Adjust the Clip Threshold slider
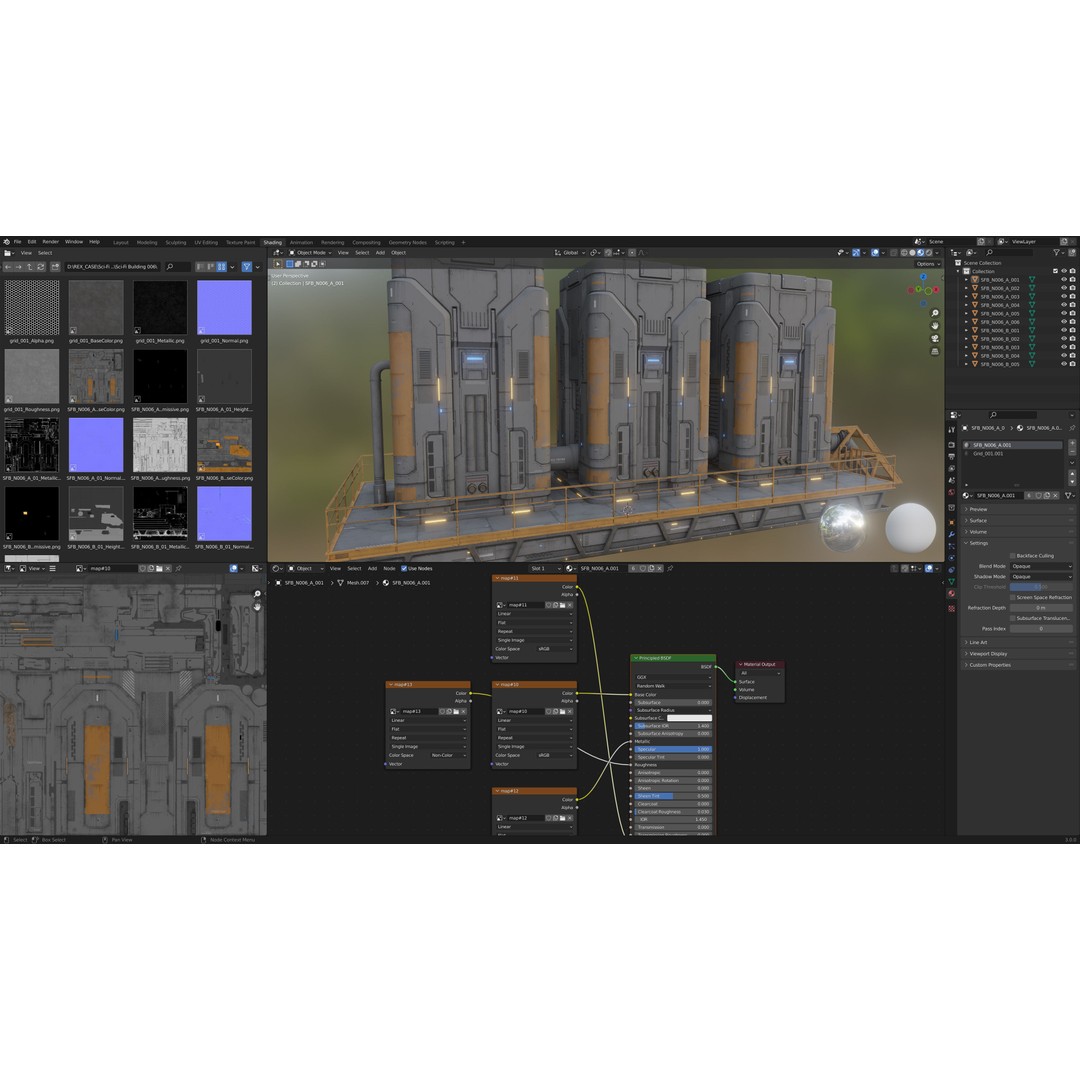 1041,587
